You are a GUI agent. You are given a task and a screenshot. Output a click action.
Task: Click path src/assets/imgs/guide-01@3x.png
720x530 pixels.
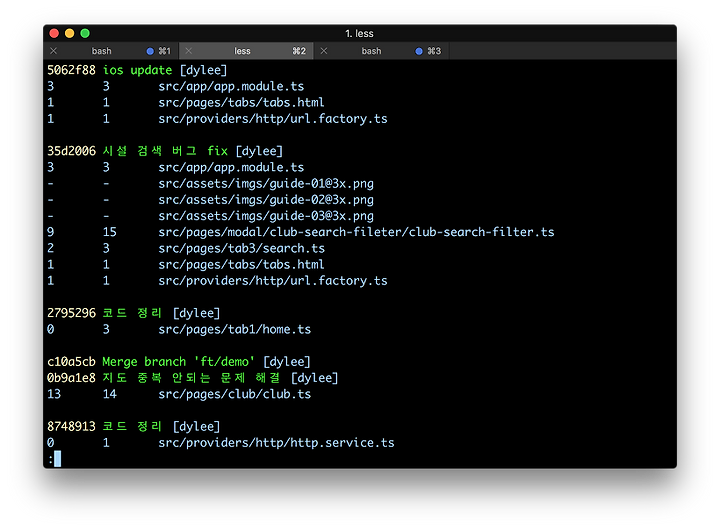[266, 184]
